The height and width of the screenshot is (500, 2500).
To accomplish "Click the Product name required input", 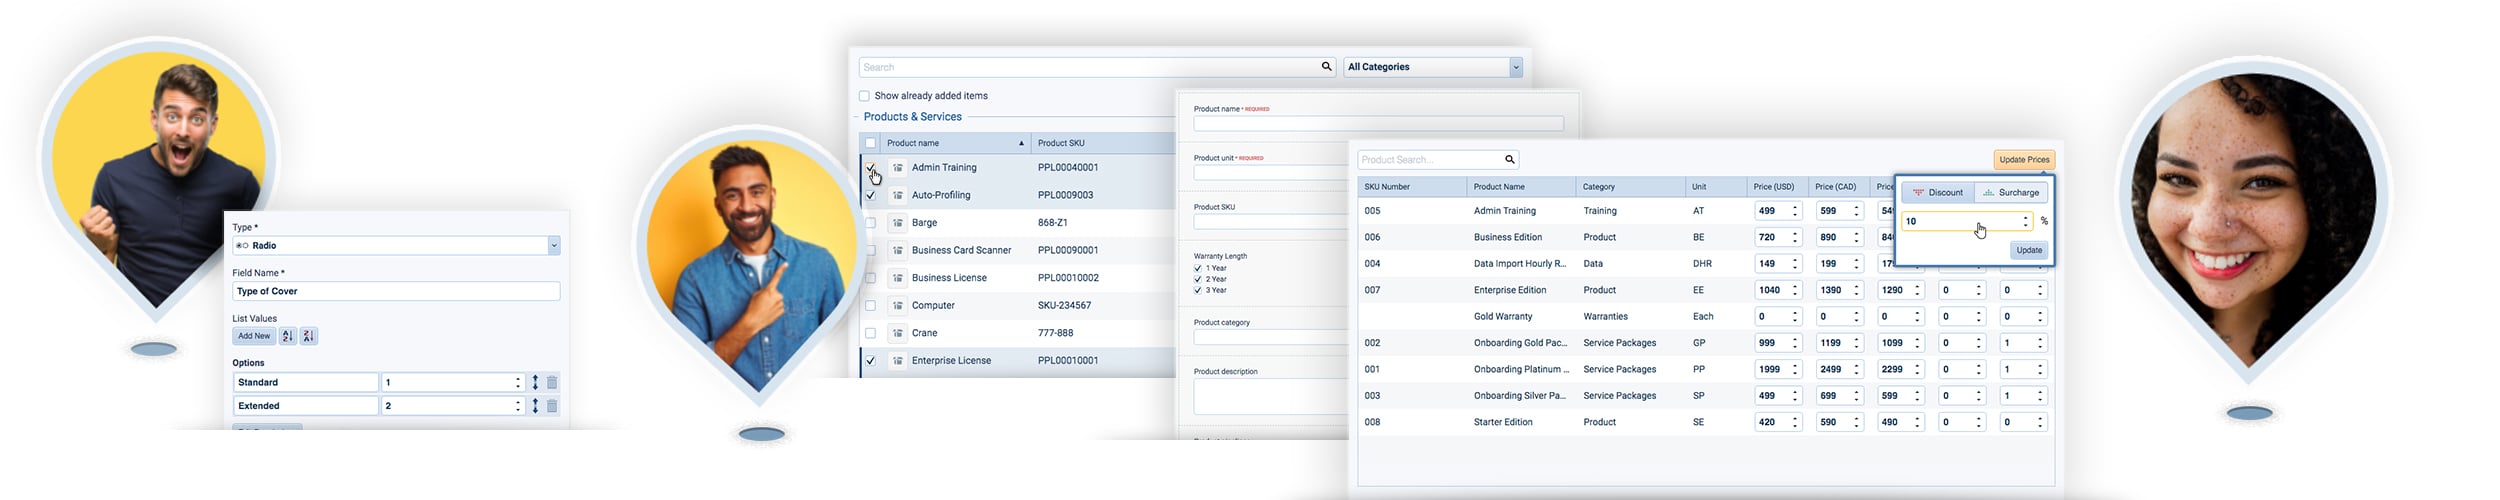I will click(x=1378, y=123).
